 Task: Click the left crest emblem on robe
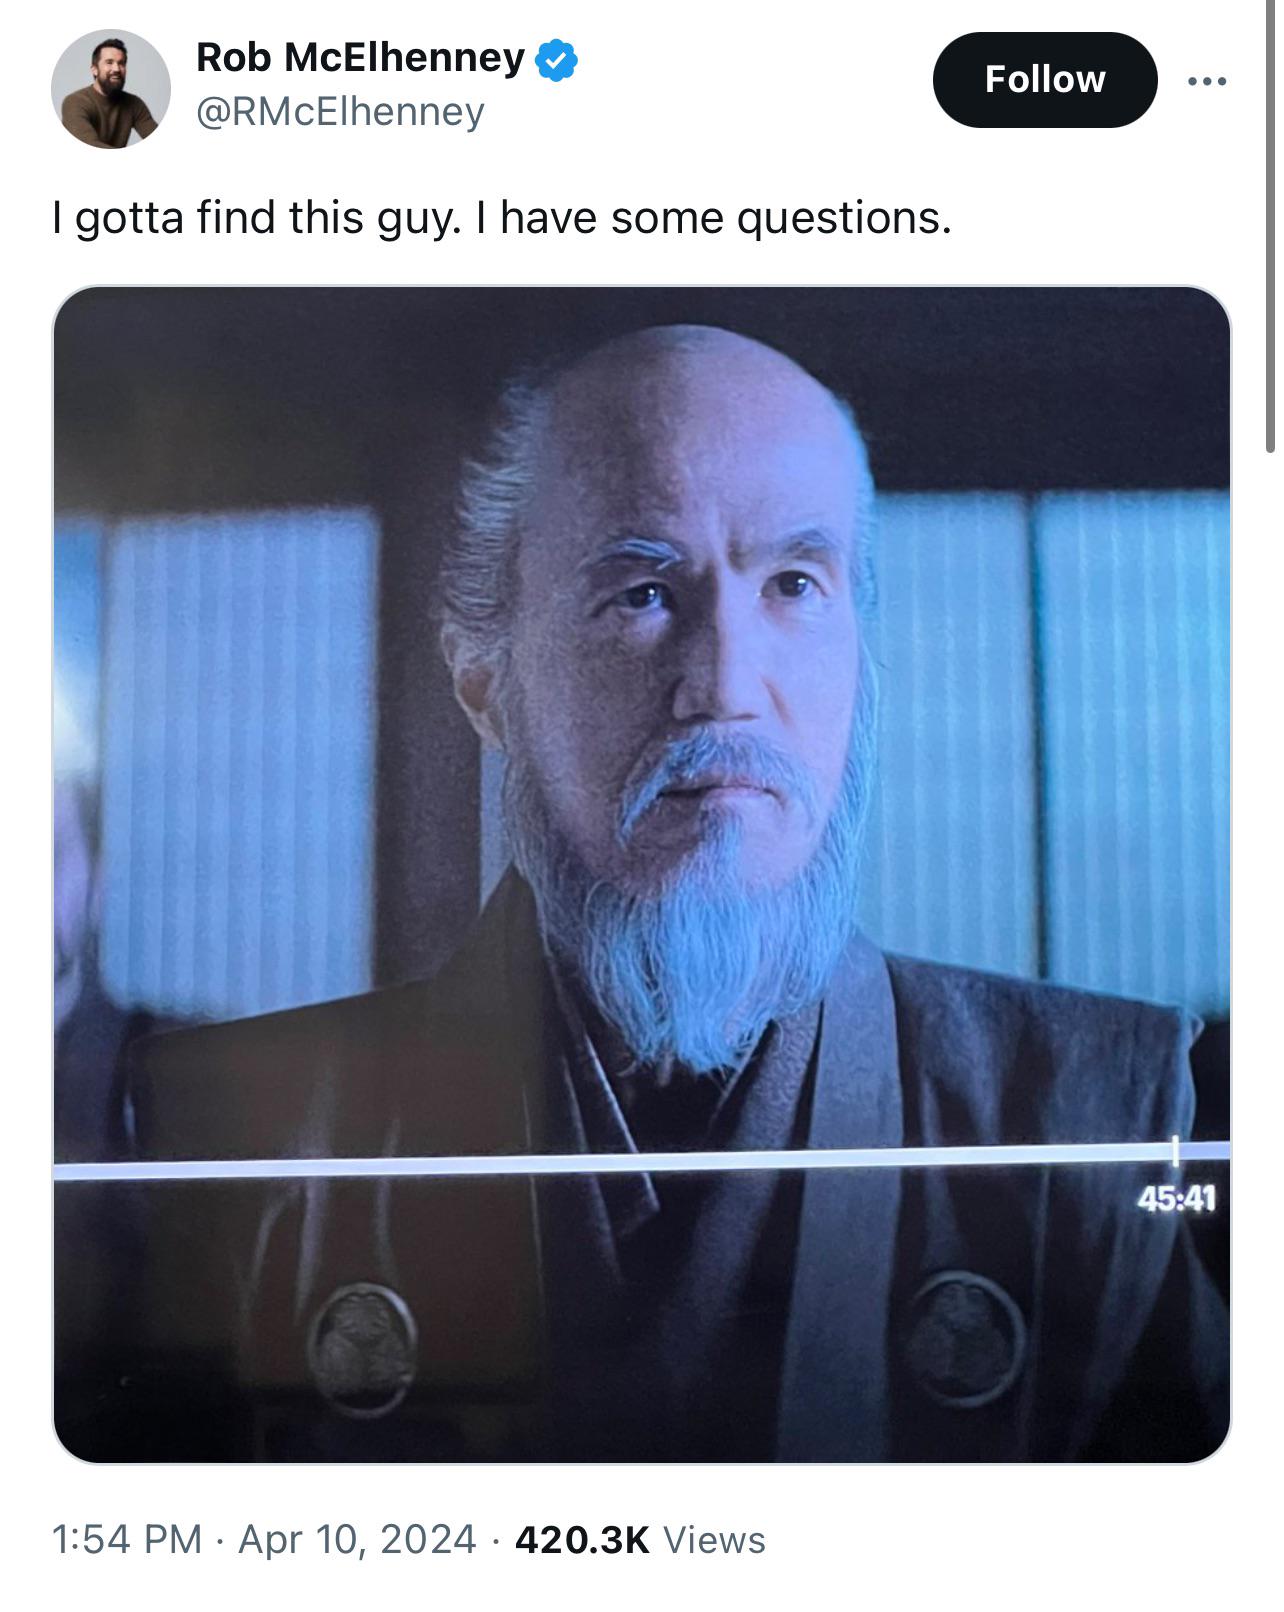click(x=361, y=1347)
